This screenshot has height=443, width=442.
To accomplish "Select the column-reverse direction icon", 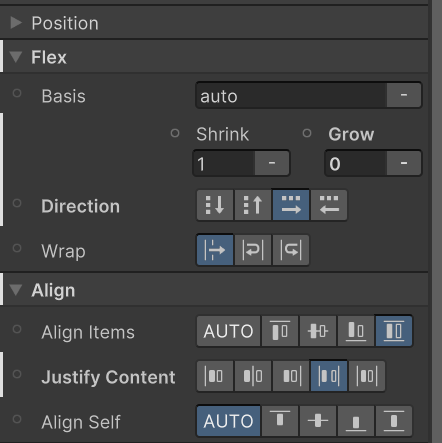I will pos(253,205).
